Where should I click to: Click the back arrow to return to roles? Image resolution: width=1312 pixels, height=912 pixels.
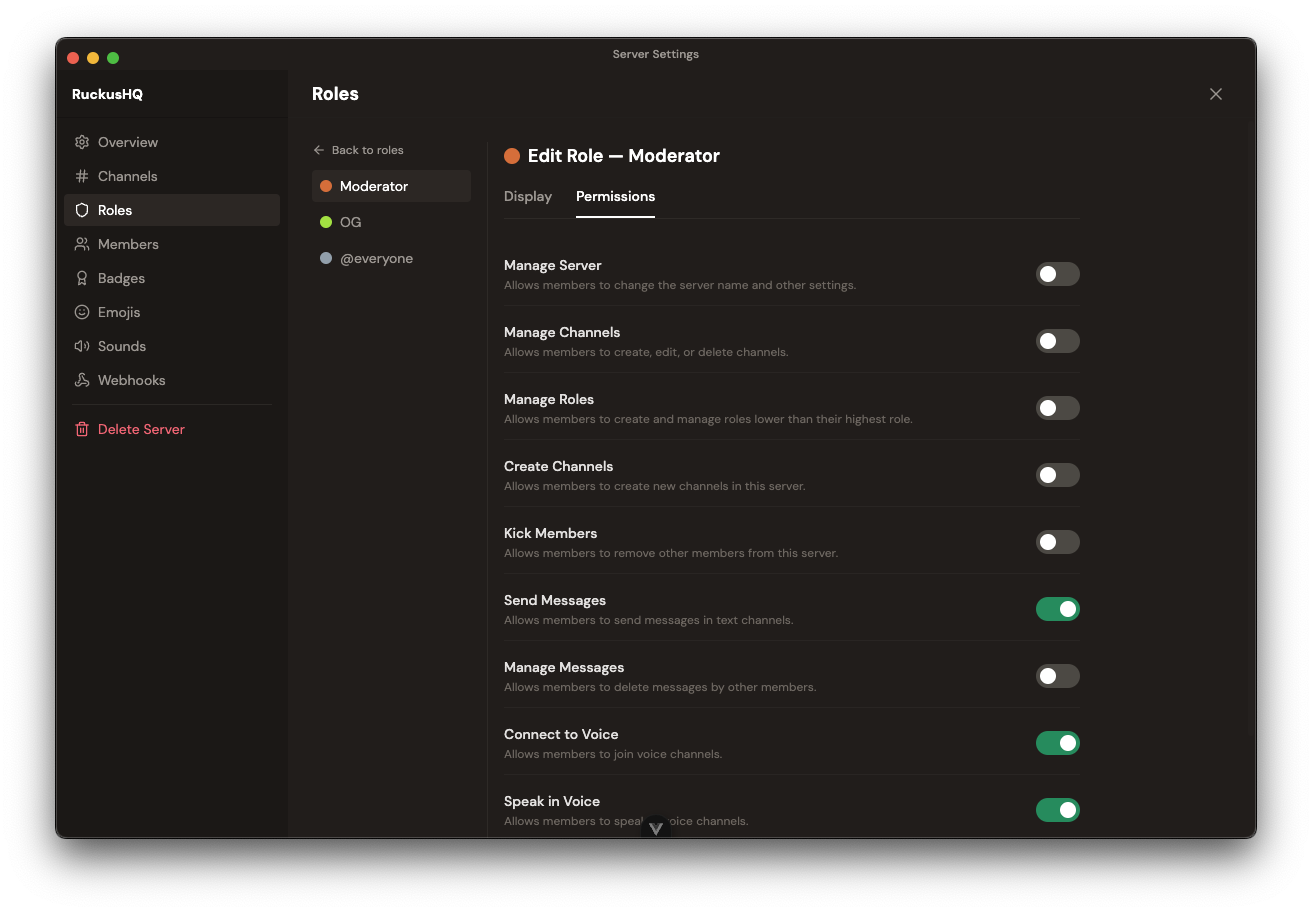pyautogui.click(x=317, y=149)
